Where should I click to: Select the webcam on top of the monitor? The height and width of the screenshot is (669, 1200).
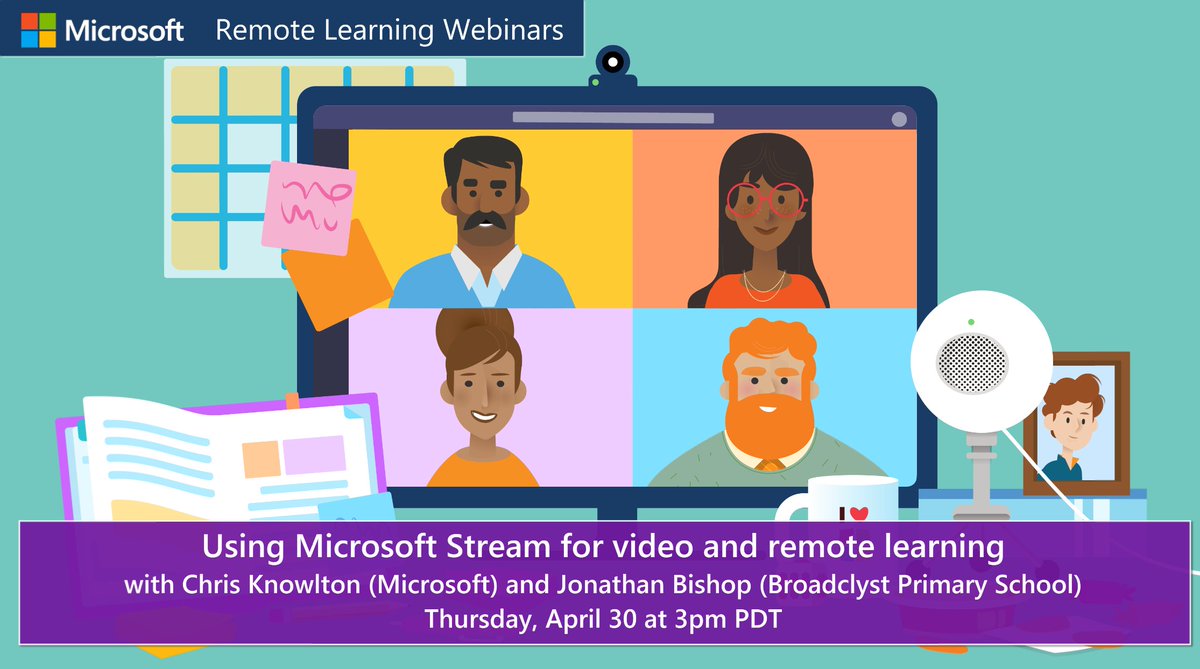click(x=613, y=66)
